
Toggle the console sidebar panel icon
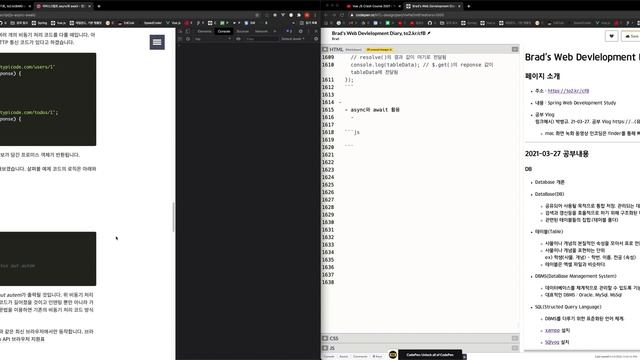point(180,39)
